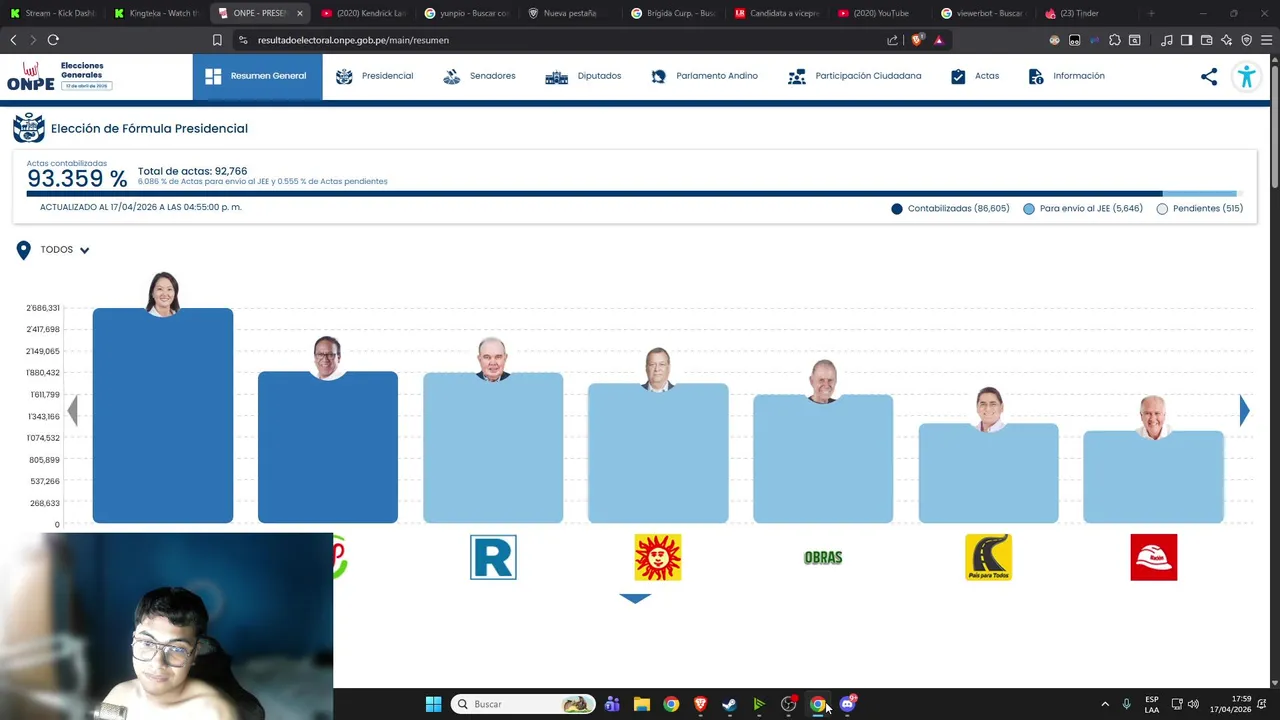
Task: Click the OBRAS party logo
Action: coord(823,557)
